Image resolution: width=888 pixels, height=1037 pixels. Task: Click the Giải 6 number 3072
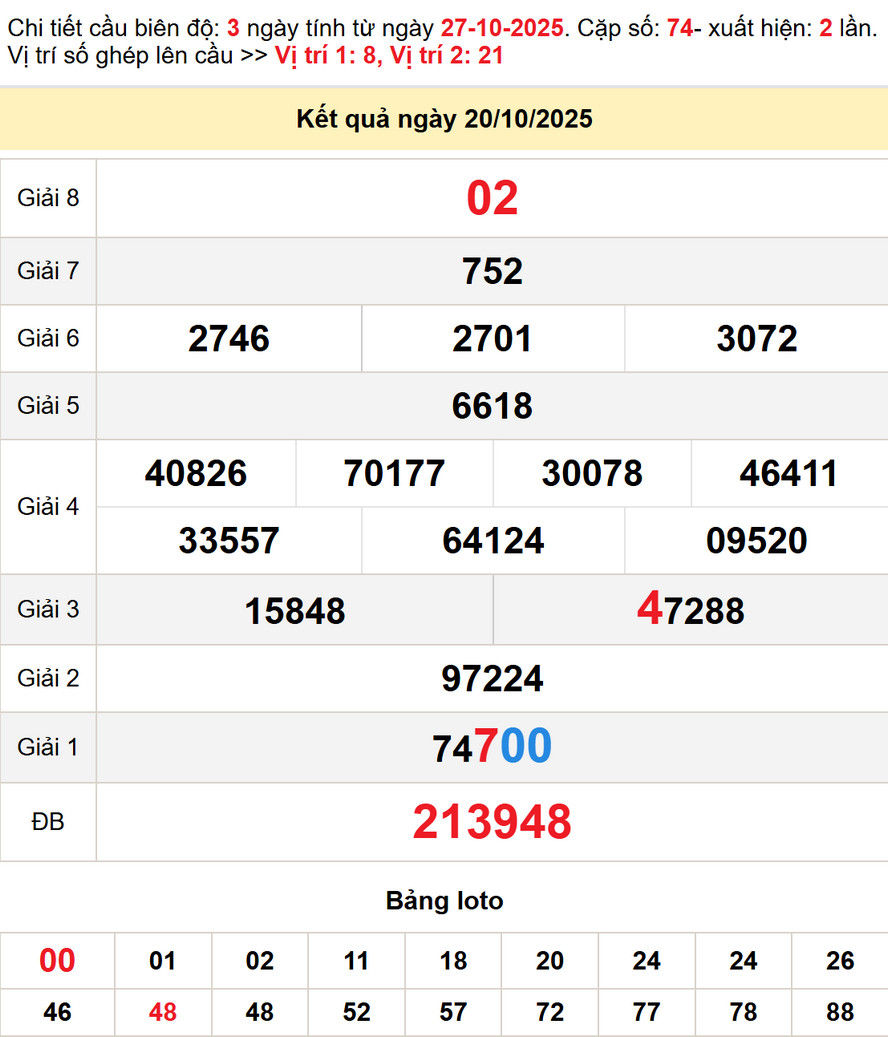point(757,339)
